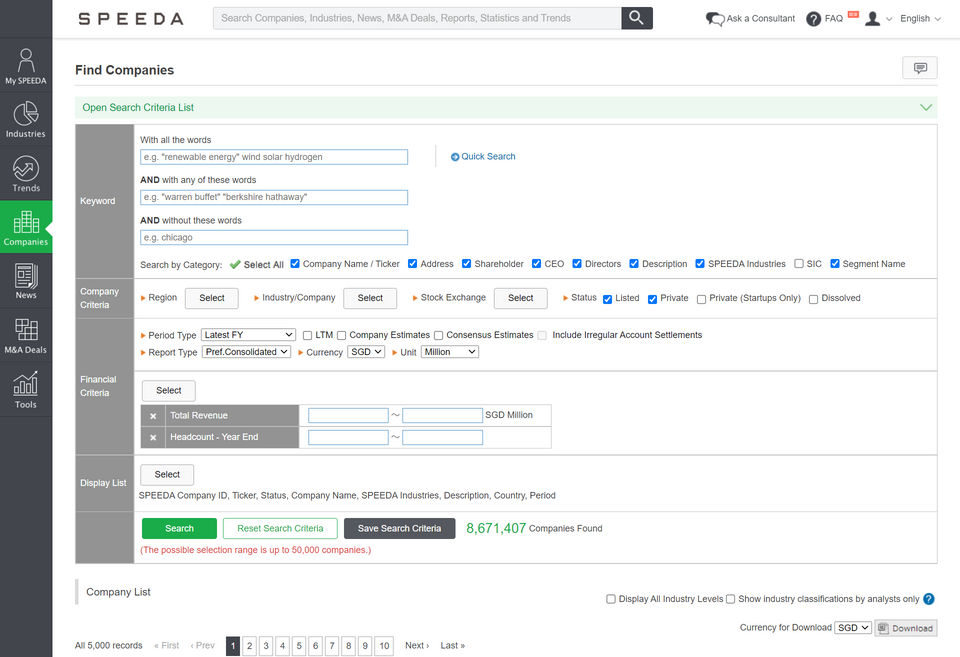Click the Stock Exchange Select button
Viewport: 960px width, 657px height.
click(x=520, y=298)
